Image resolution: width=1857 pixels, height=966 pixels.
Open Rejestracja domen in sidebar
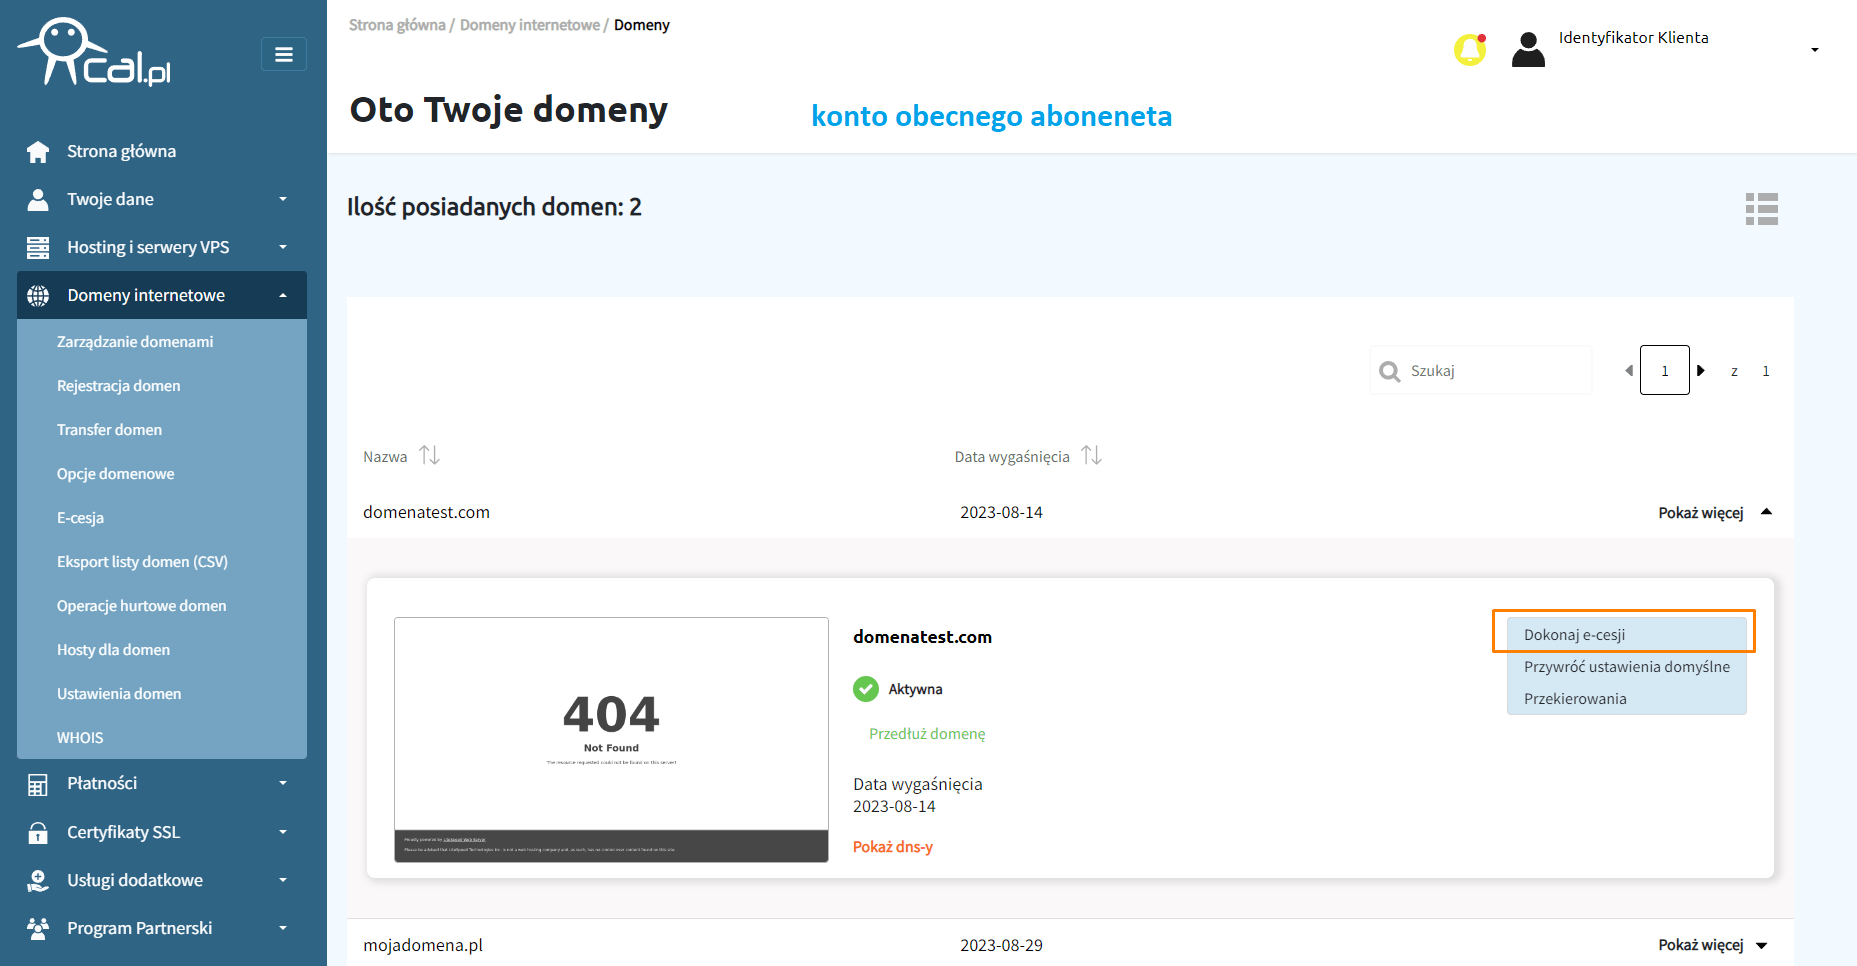(119, 386)
